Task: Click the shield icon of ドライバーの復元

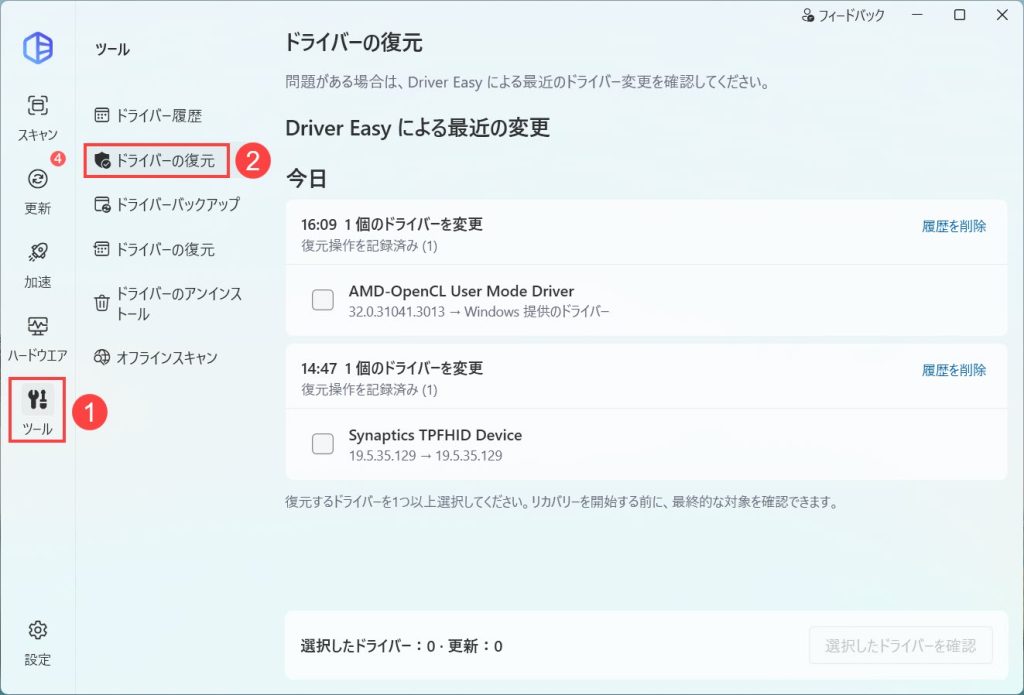Action: [x=102, y=160]
